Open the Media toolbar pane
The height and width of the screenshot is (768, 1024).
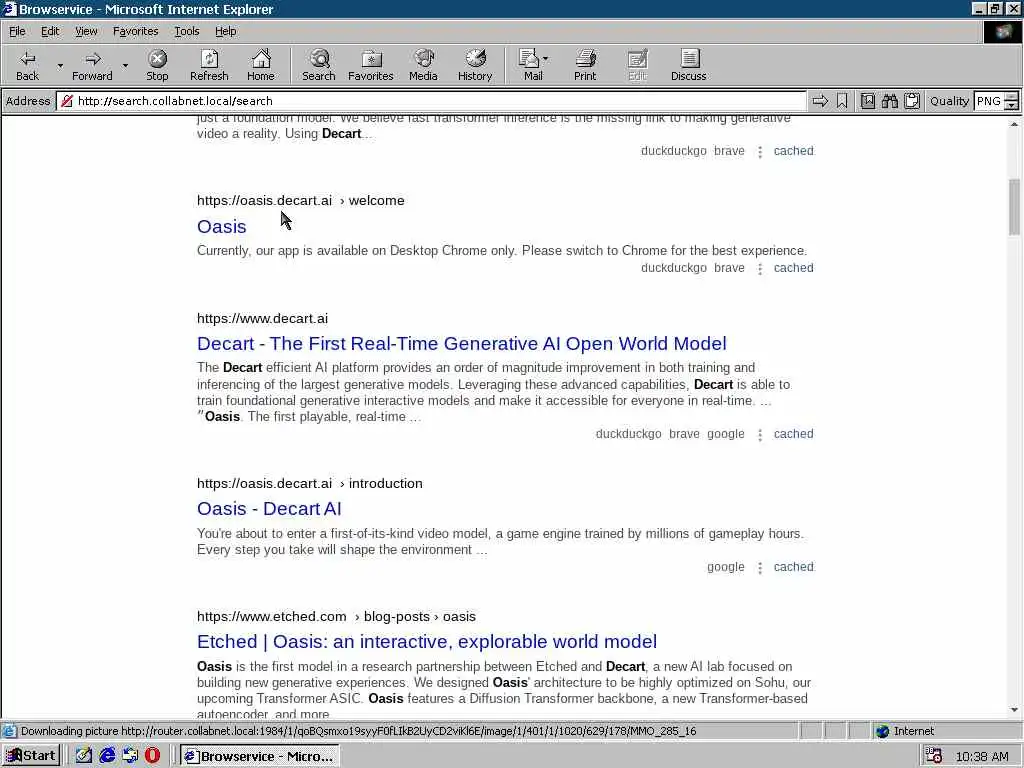pyautogui.click(x=423, y=65)
